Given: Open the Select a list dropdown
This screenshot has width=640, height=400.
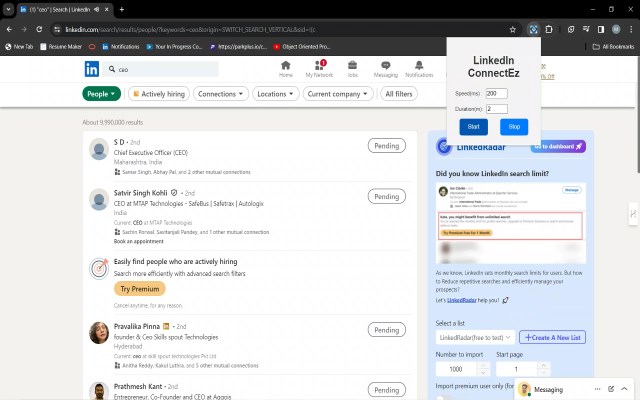Looking at the screenshot, I should [x=475, y=337].
